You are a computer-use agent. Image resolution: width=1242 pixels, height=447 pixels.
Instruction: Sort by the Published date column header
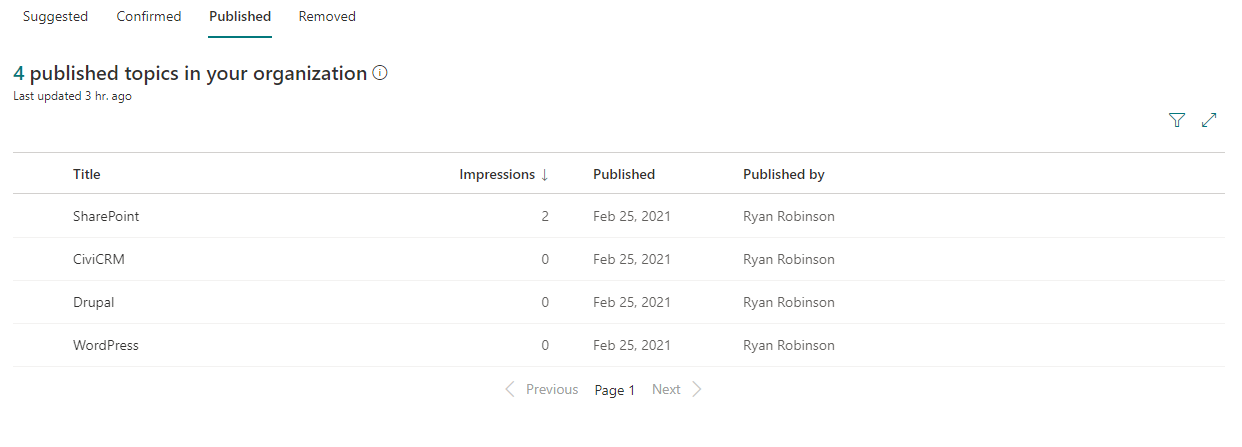point(624,174)
